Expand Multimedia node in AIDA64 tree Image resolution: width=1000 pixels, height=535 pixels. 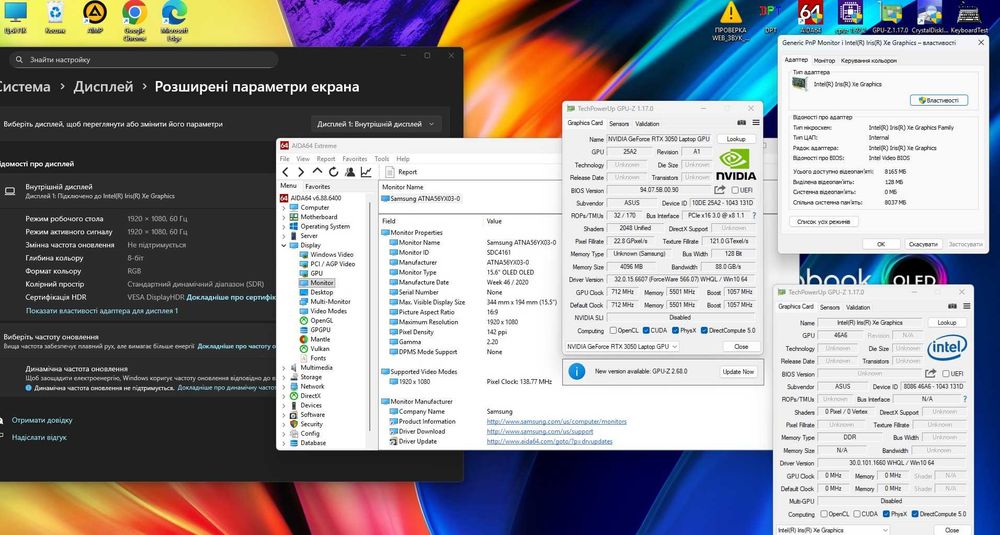284,368
